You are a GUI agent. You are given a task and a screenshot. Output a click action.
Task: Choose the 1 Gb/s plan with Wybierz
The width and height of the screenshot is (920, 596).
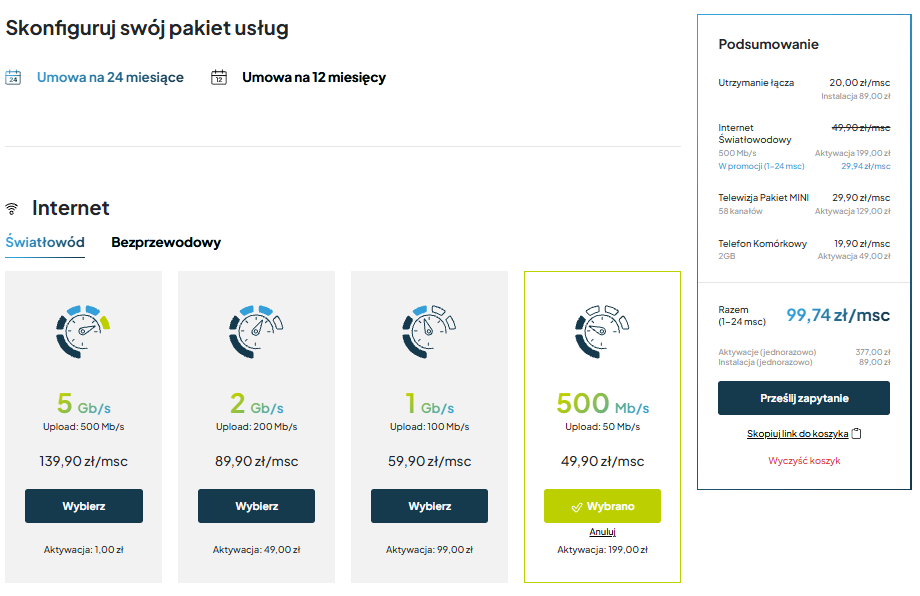pyautogui.click(x=429, y=506)
